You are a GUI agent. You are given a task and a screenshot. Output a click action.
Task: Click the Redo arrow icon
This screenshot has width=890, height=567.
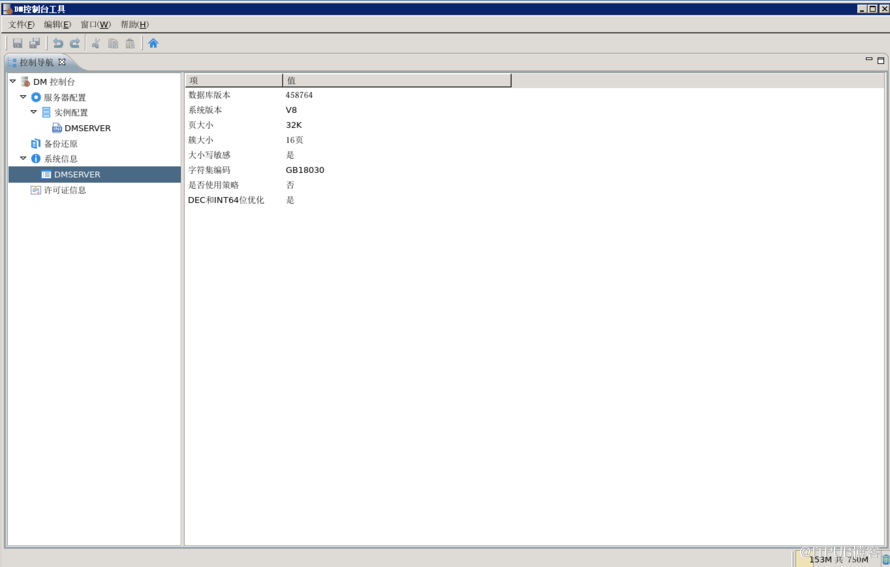click(x=75, y=43)
